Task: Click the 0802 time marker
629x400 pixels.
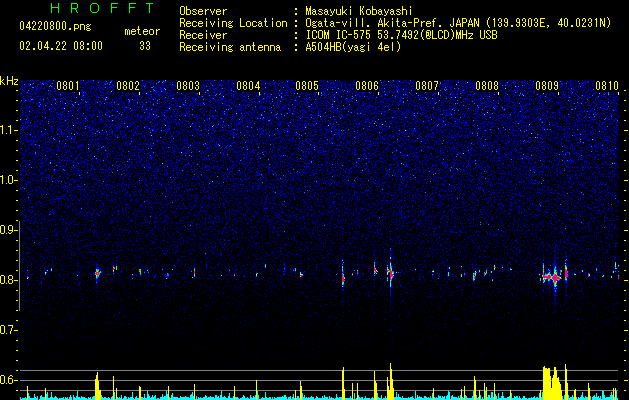Action: 128,86
